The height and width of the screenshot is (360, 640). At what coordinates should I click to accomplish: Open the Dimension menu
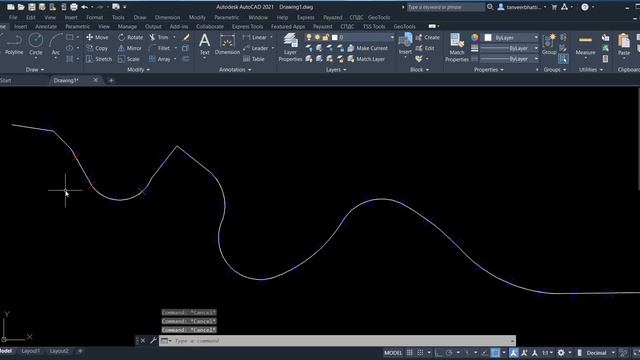coord(167,18)
